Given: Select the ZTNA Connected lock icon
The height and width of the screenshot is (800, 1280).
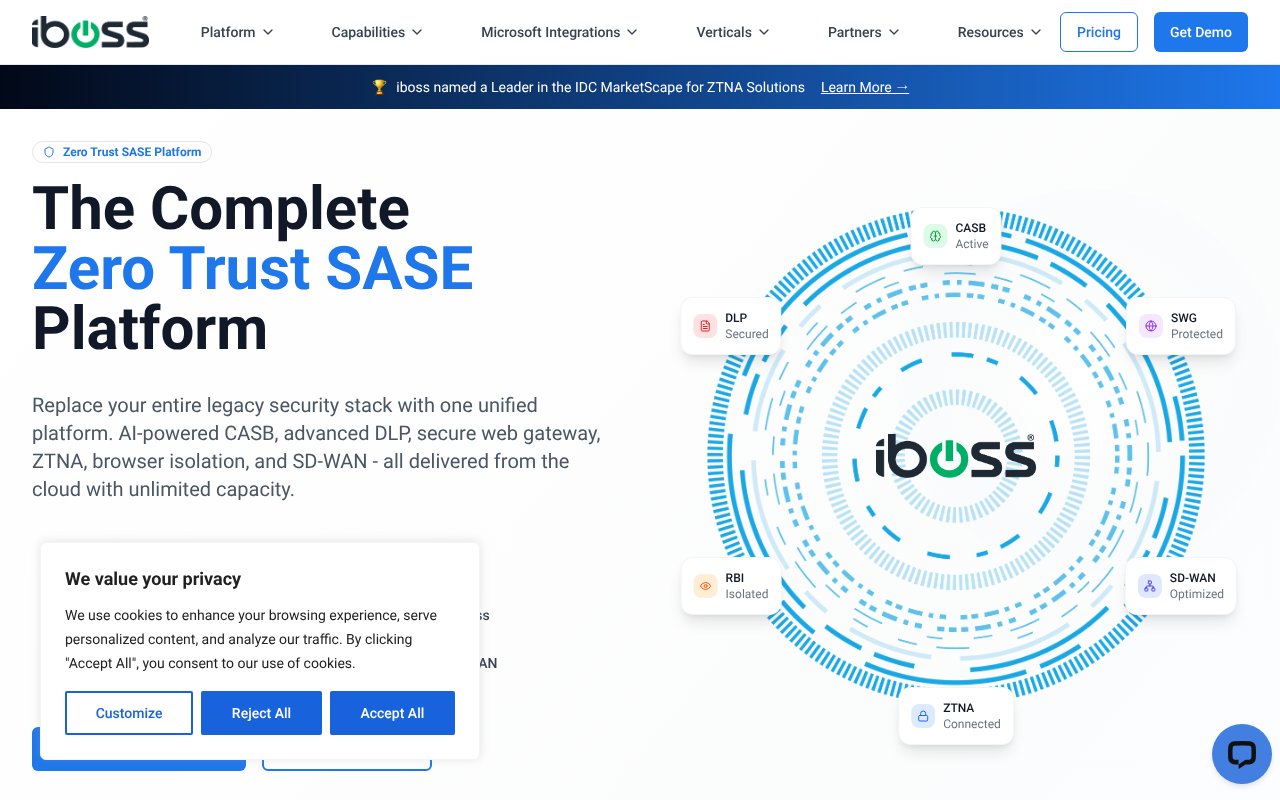Looking at the screenshot, I should pyautogui.click(x=922, y=716).
